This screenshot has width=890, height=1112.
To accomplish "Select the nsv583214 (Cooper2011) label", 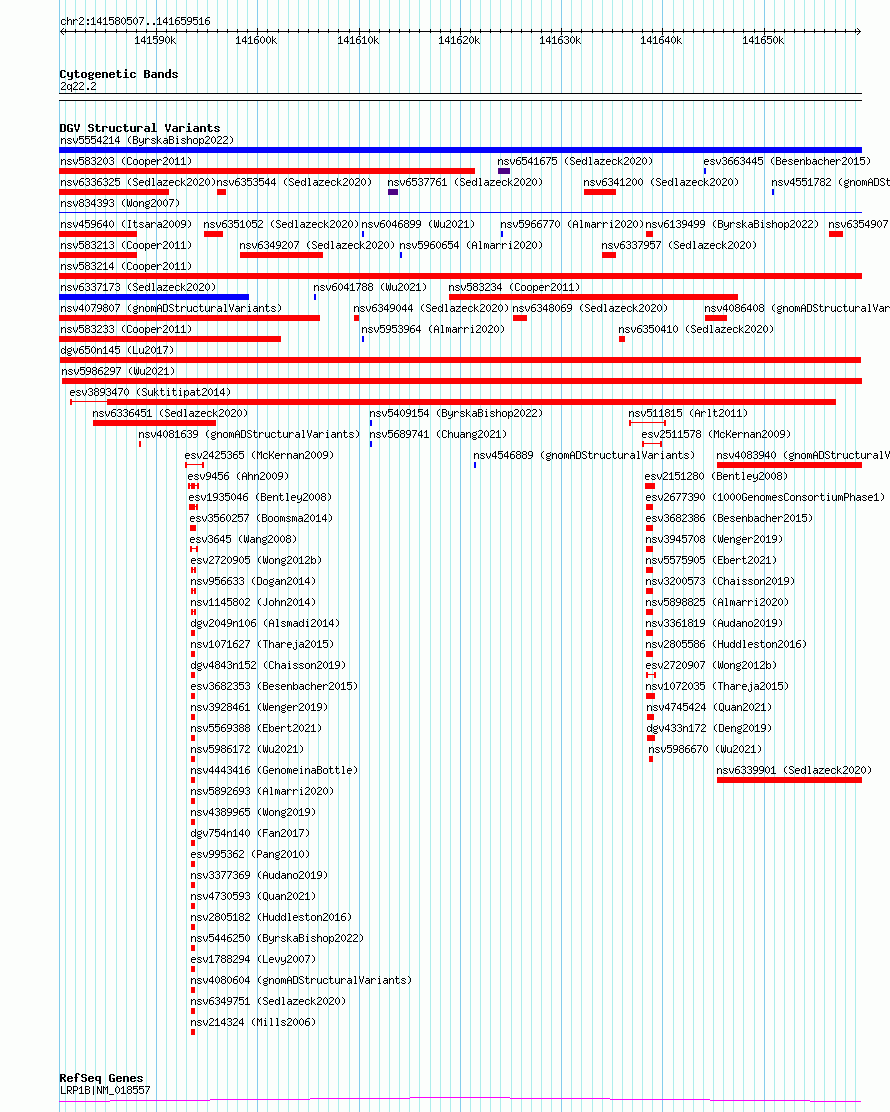I will click(126, 267).
